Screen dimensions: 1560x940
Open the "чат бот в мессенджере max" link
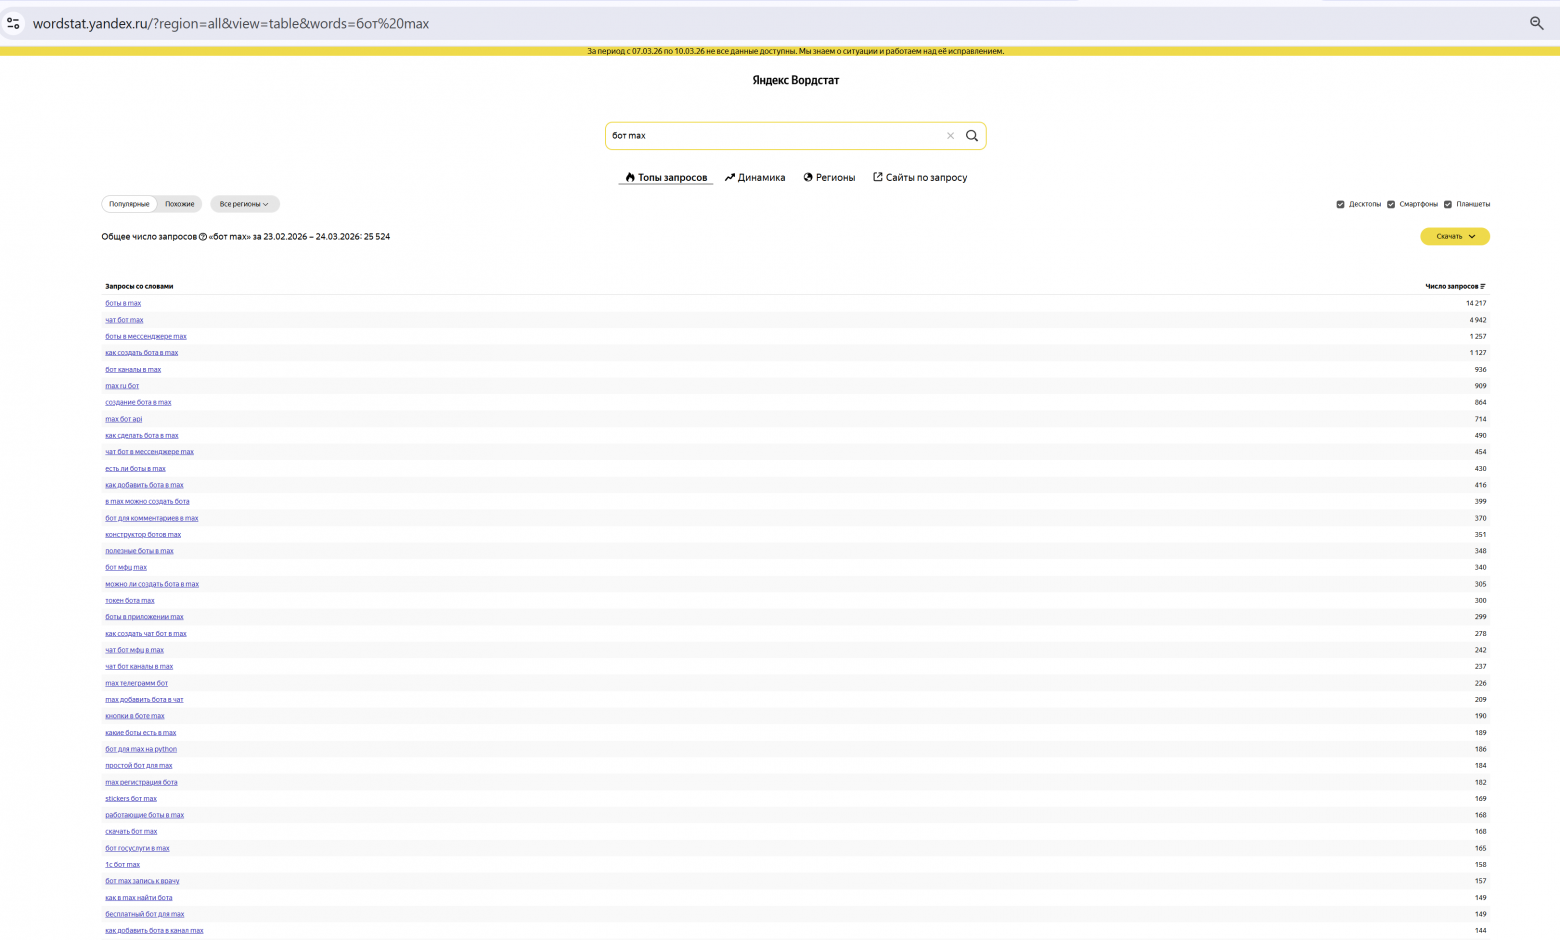150,452
